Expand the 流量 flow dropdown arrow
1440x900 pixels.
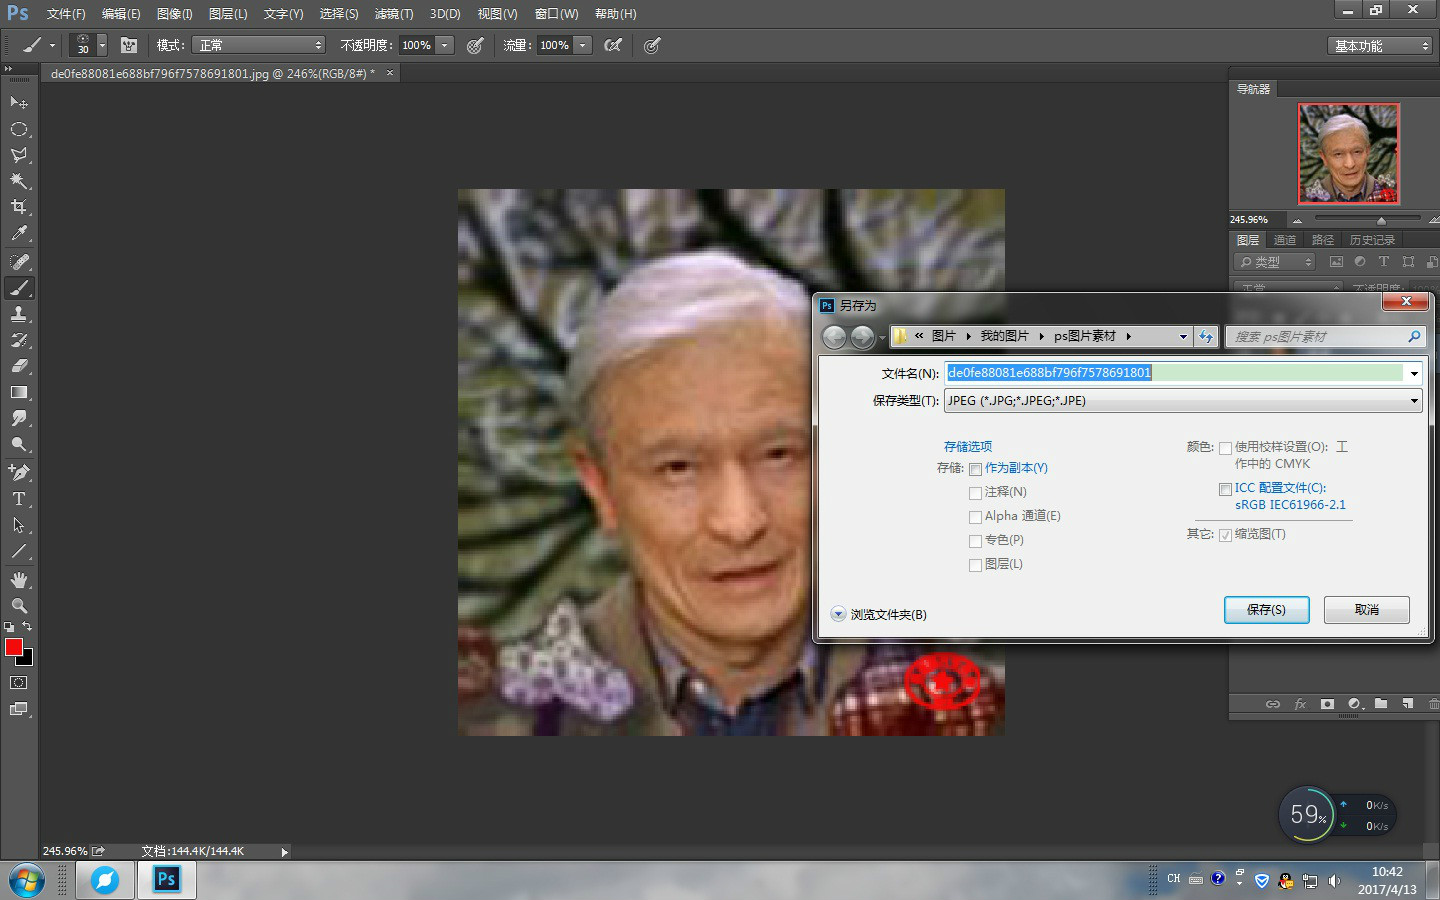pos(583,45)
